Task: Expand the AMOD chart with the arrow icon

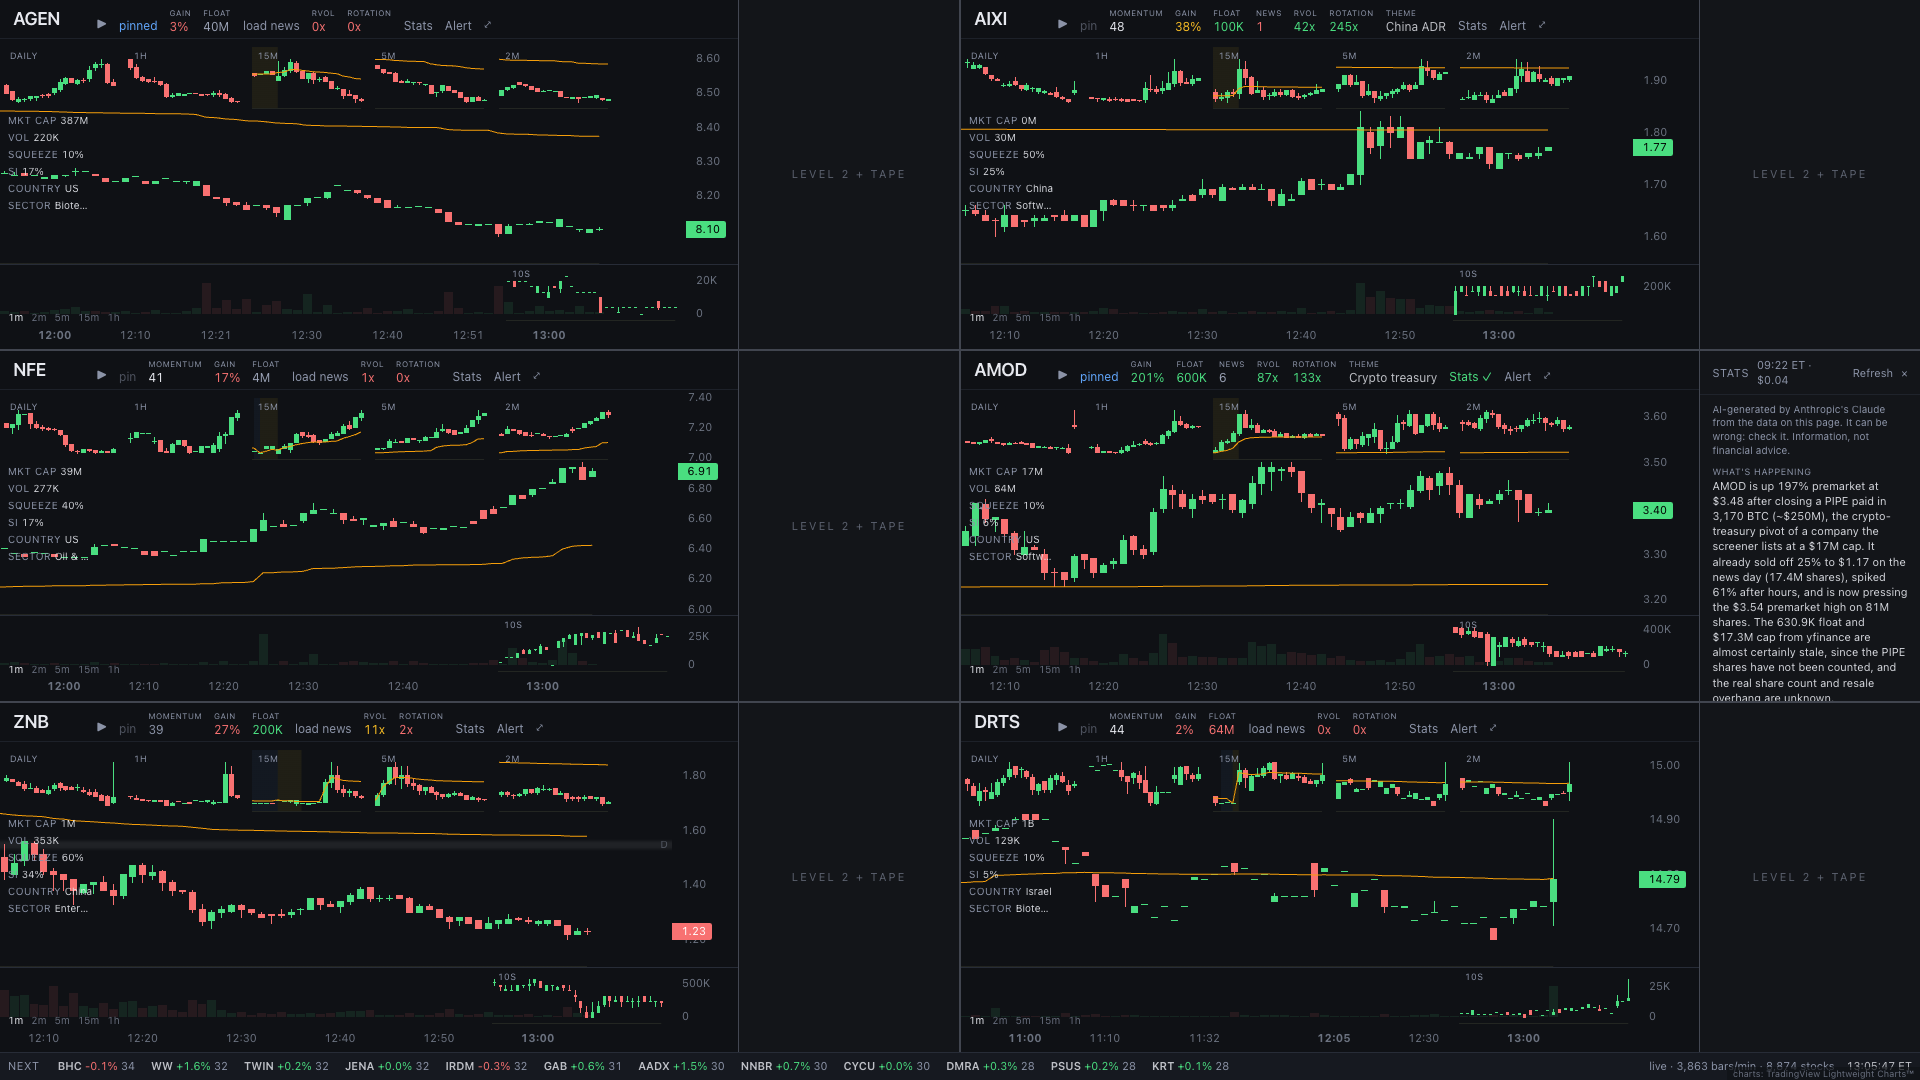Action: (x=1547, y=376)
